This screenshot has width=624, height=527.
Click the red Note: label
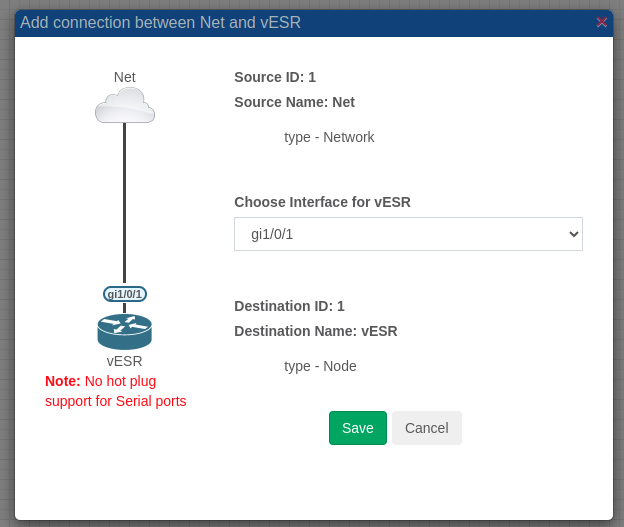(x=63, y=381)
